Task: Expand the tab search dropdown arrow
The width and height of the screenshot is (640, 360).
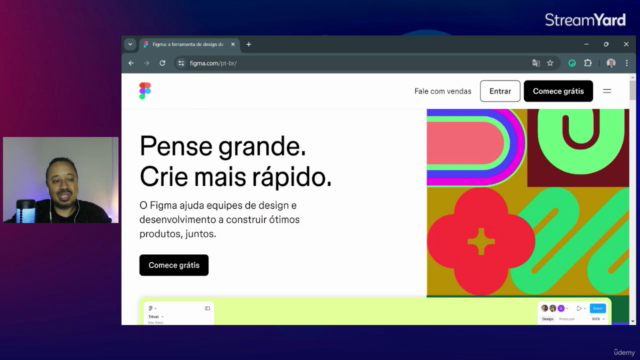Action: [130, 44]
